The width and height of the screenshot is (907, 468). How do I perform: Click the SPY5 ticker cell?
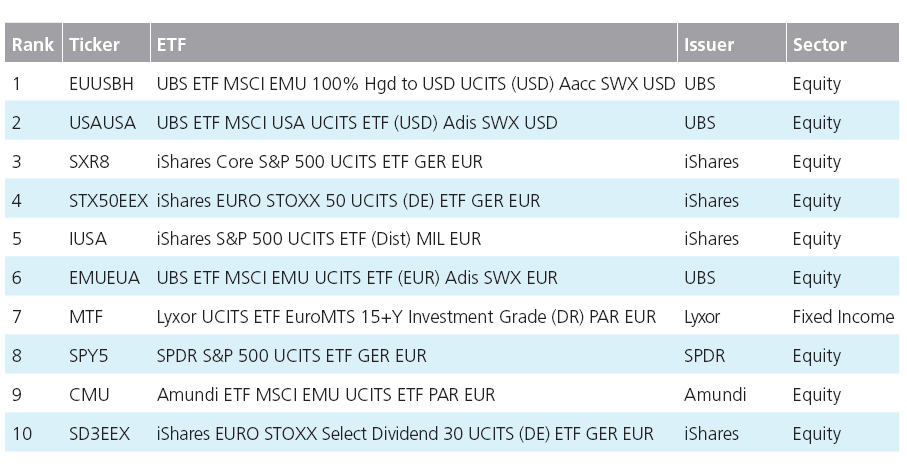click(x=89, y=356)
